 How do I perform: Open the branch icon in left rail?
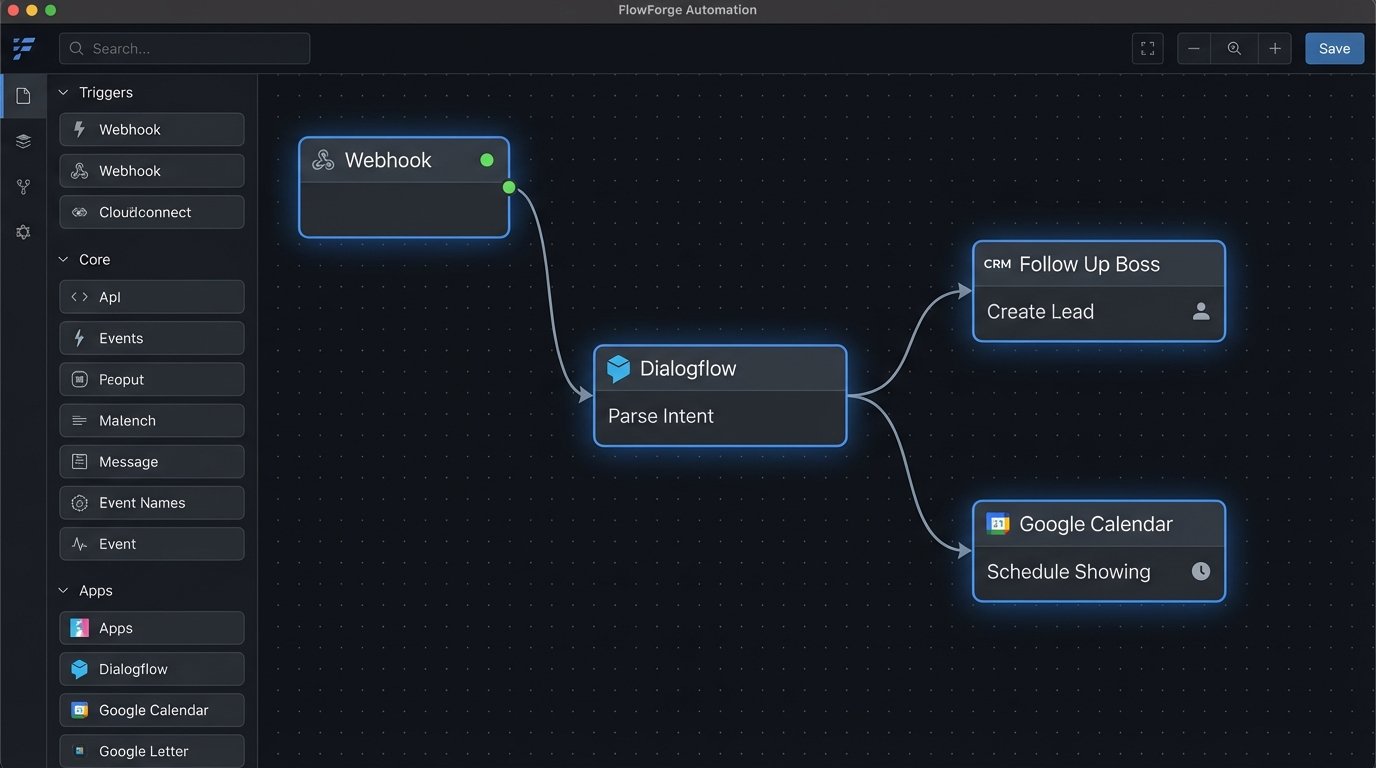pyautogui.click(x=23, y=187)
